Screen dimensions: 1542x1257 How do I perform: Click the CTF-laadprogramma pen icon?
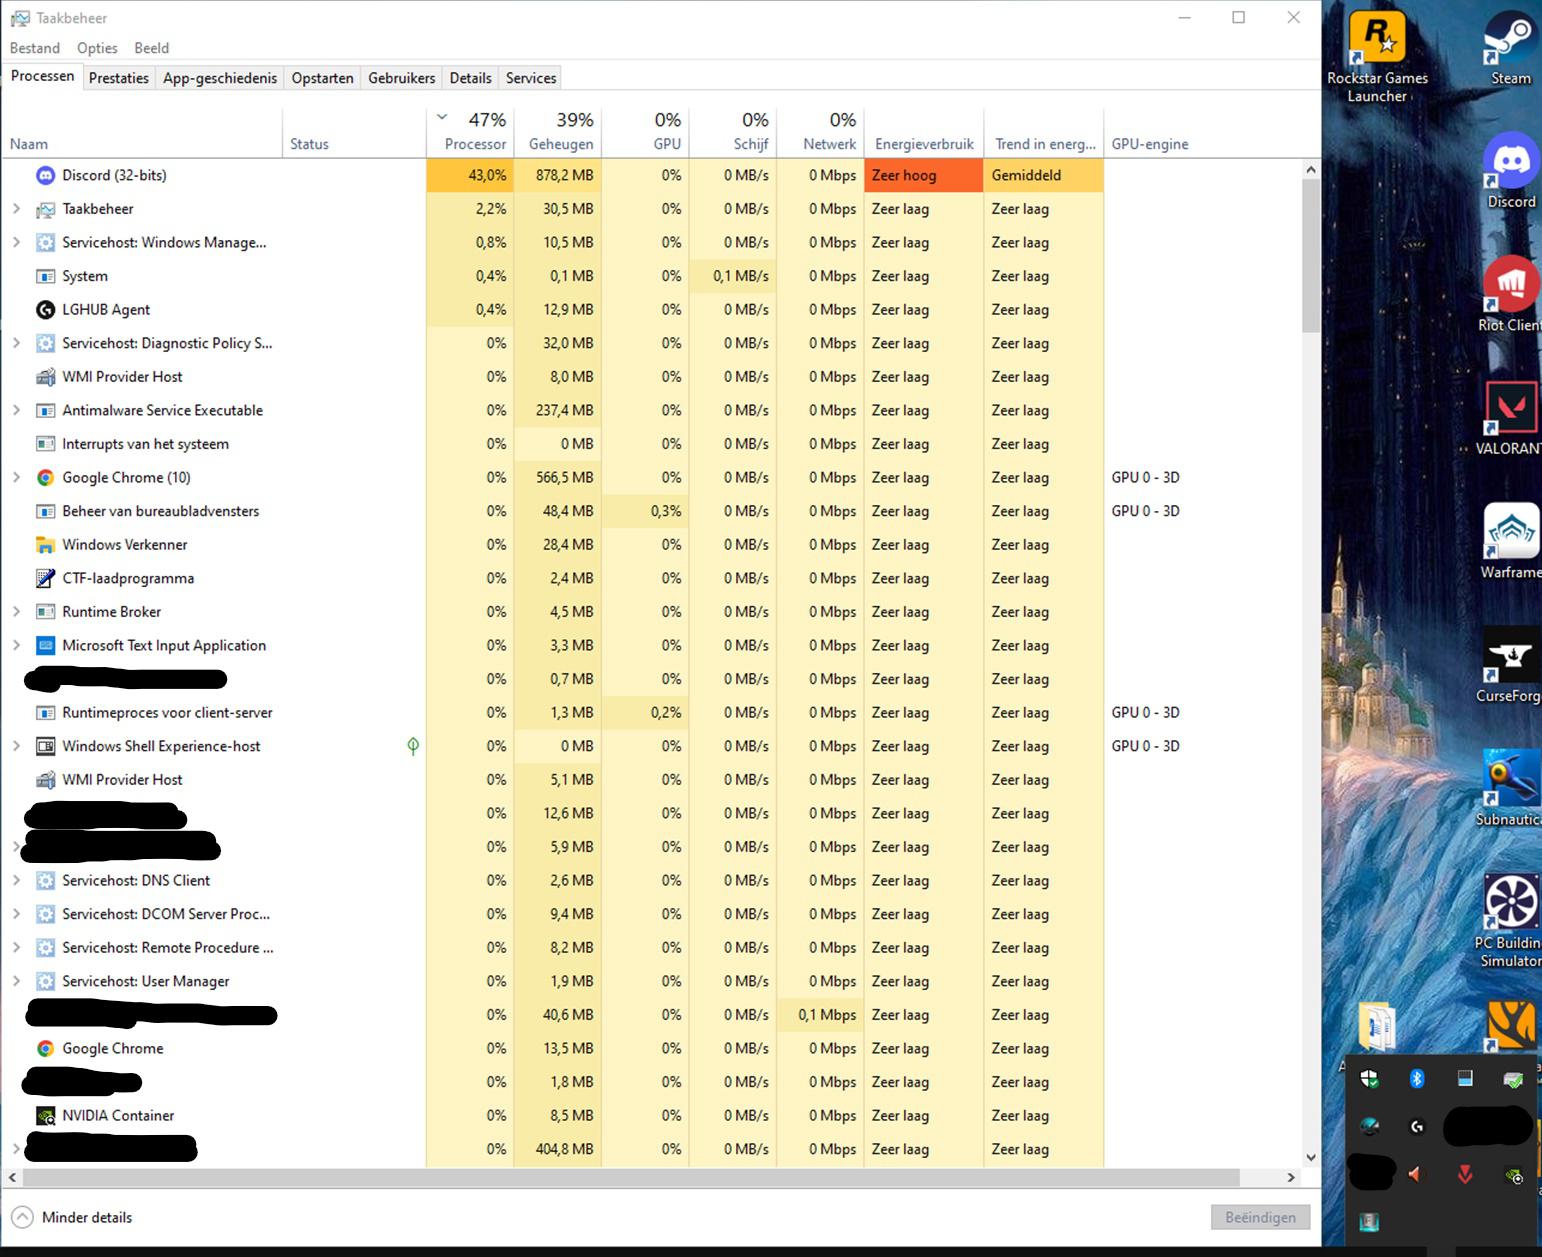coord(45,578)
